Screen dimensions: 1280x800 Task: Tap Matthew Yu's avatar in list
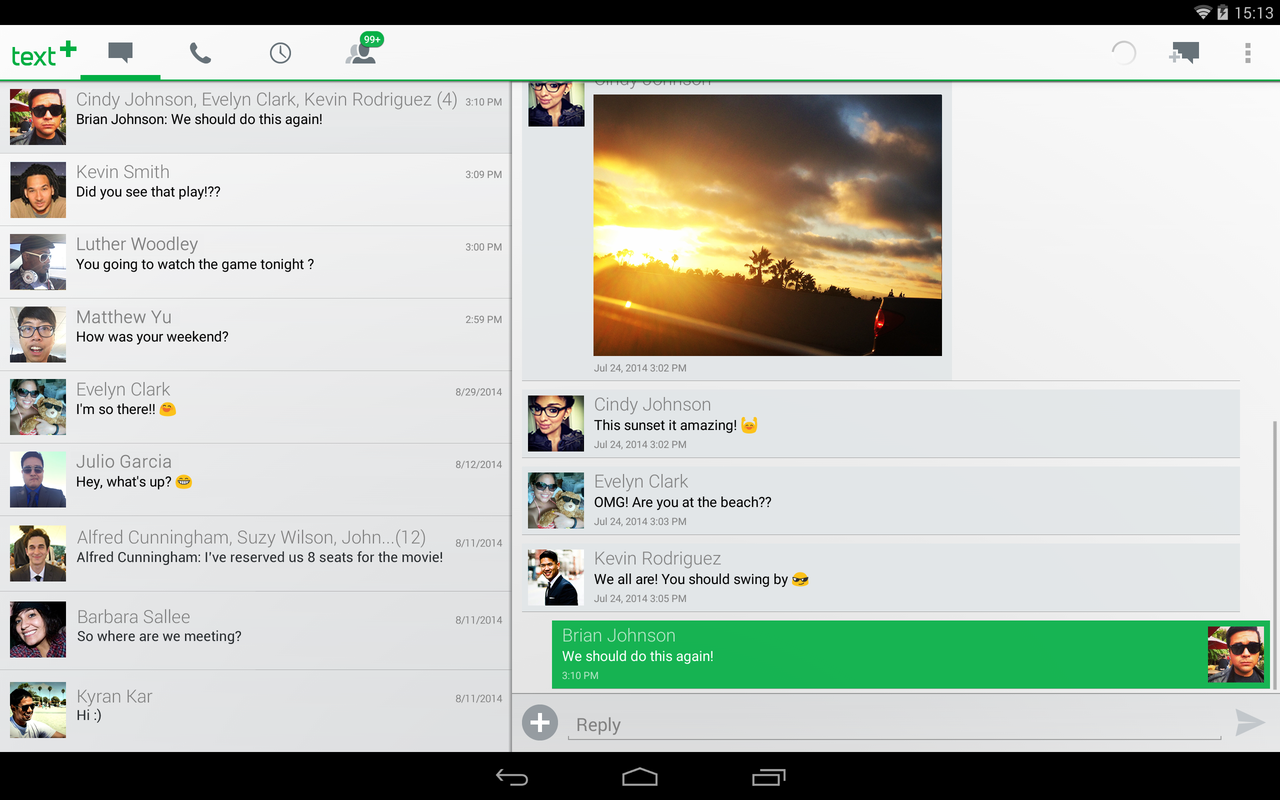pos(38,335)
